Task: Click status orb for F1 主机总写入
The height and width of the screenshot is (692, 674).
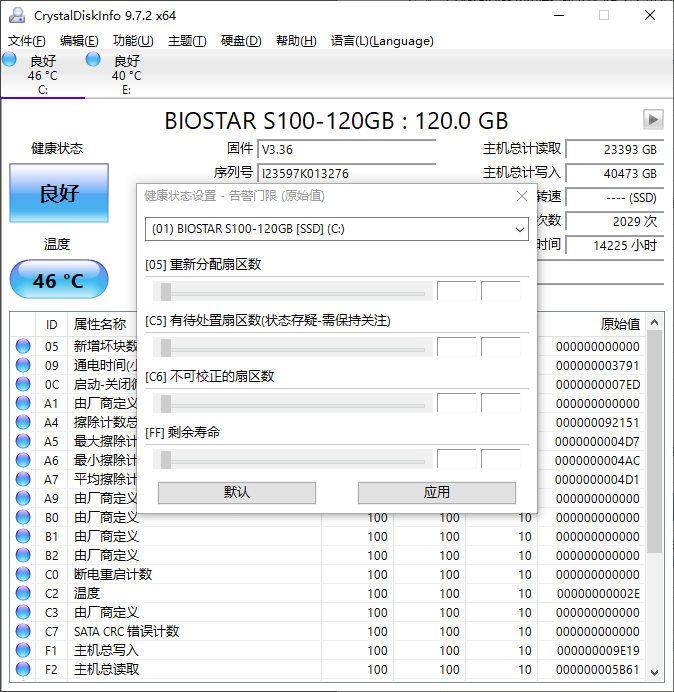Action: [x=23, y=650]
